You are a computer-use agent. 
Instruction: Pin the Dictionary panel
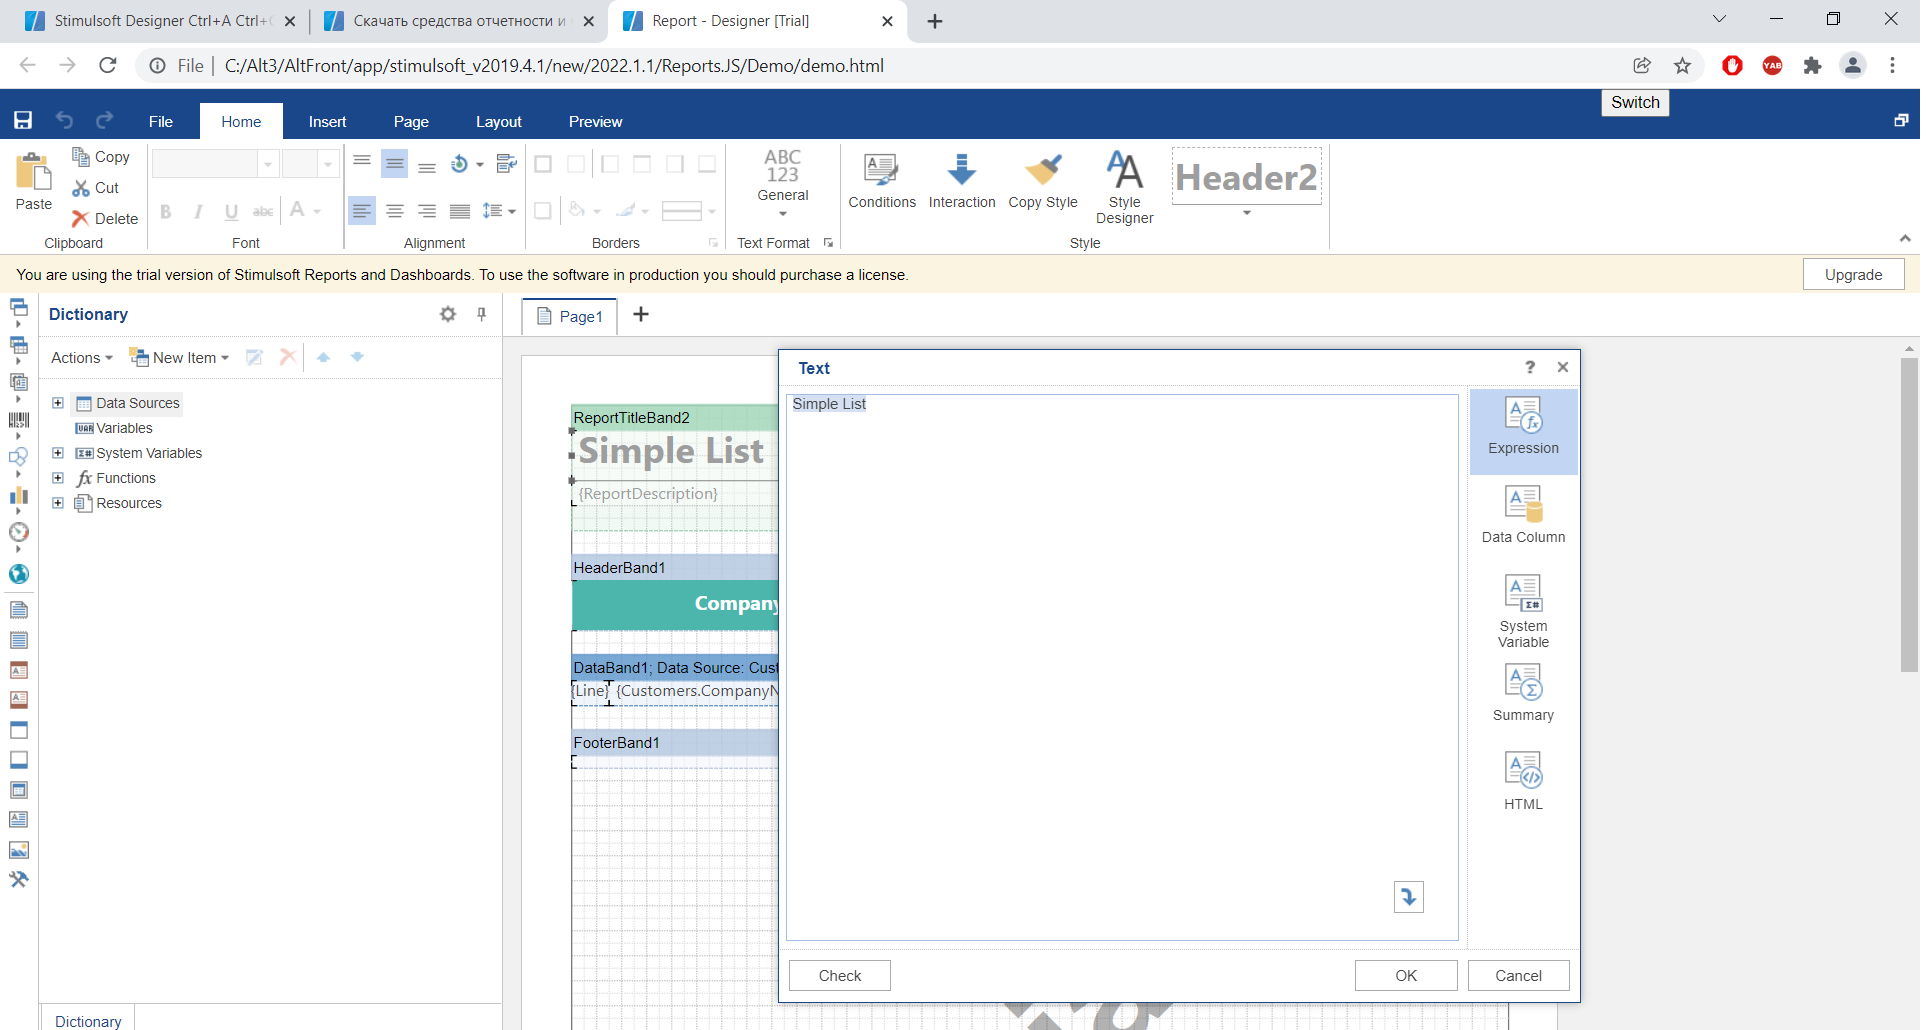(x=482, y=314)
